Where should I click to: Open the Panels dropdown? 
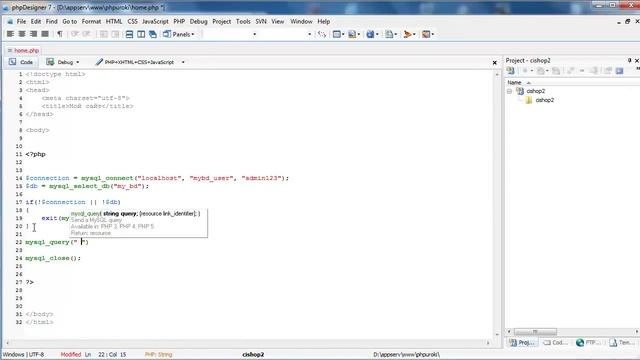179,34
